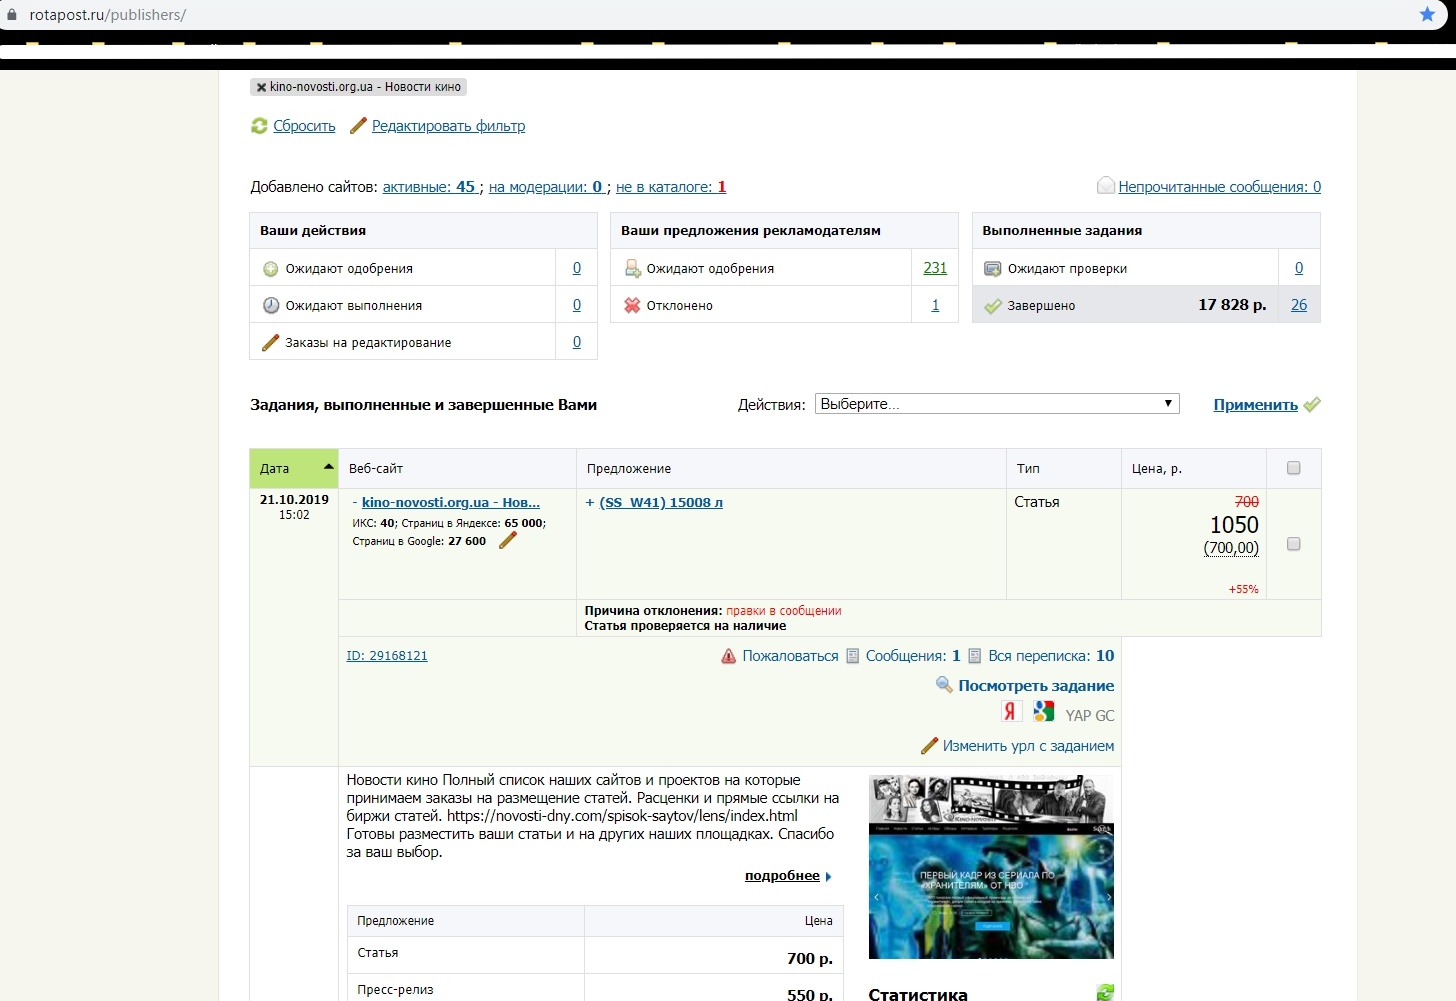1456x1001 pixels.
Task: Toggle select-all checkbox in table header
Action: click(x=1294, y=468)
